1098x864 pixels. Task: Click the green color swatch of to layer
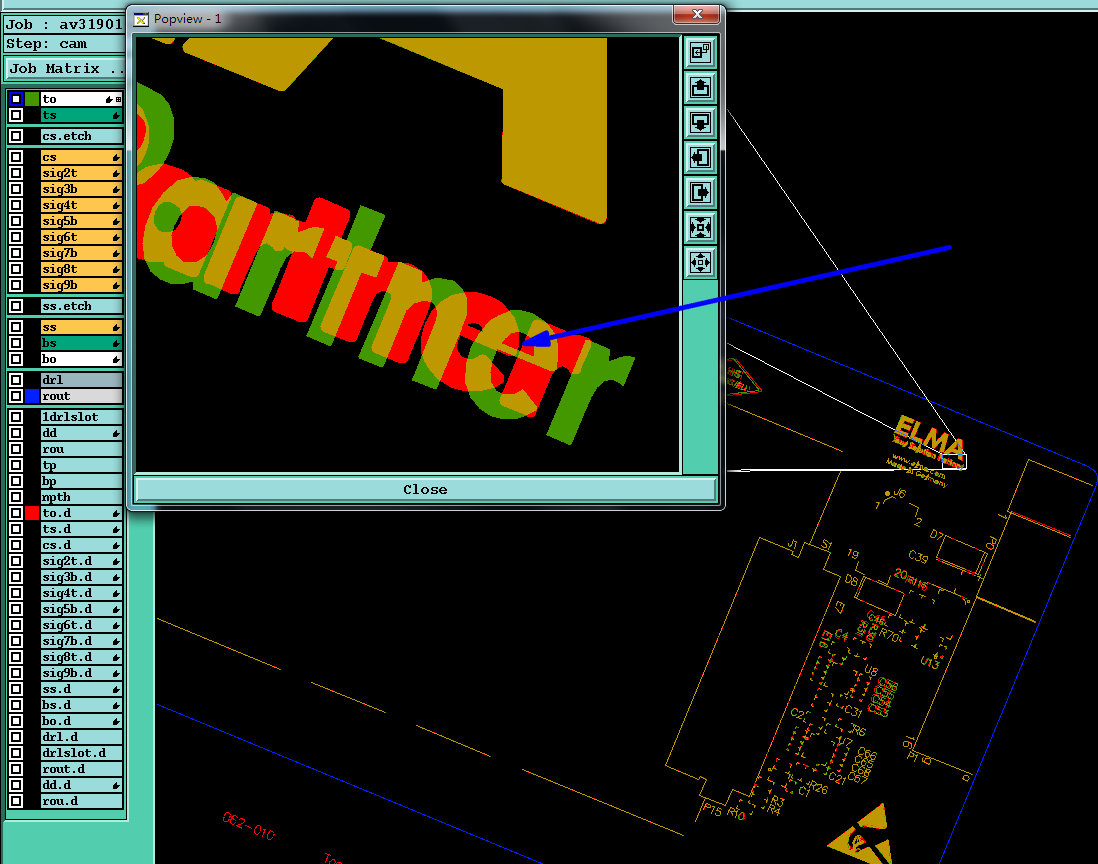[32, 99]
